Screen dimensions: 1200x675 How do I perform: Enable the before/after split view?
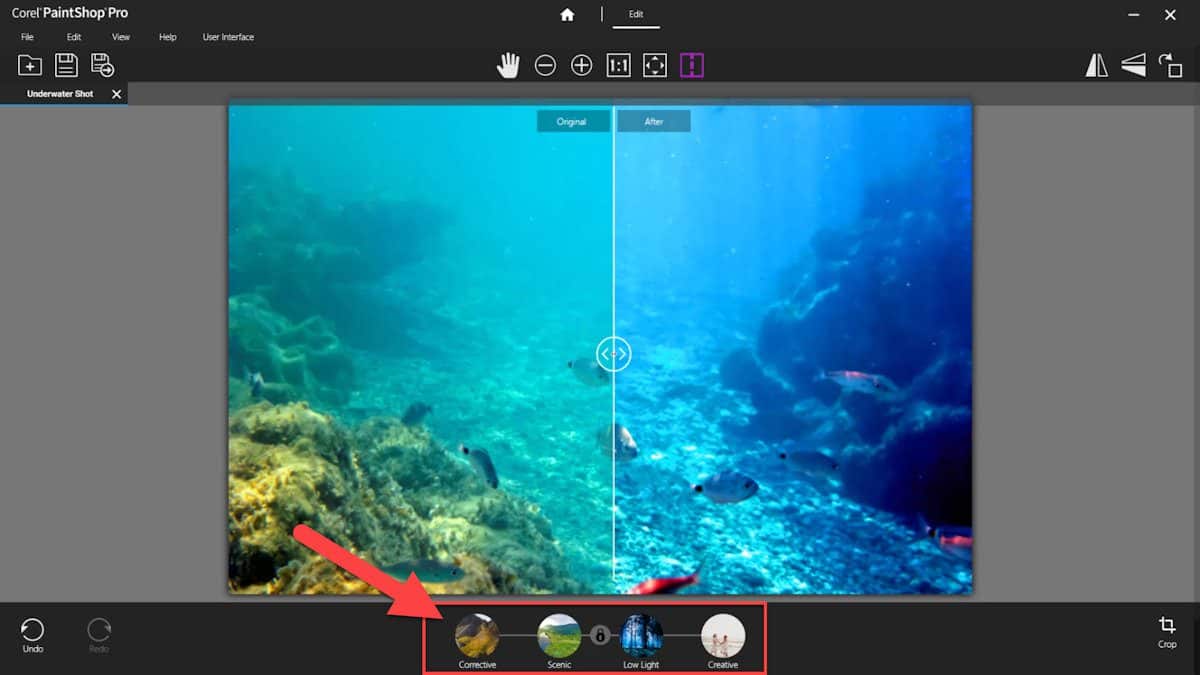[692, 64]
